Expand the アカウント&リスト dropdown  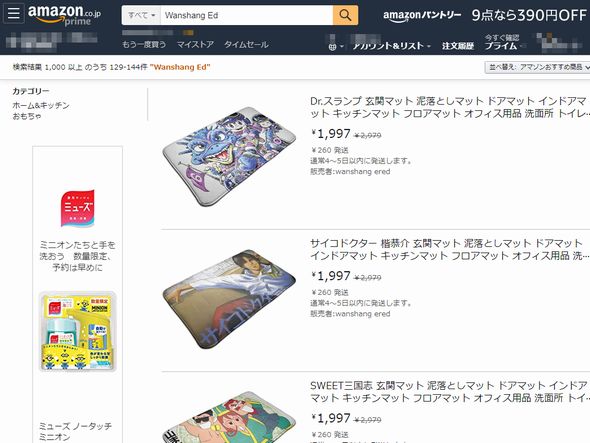[x=391, y=46]
